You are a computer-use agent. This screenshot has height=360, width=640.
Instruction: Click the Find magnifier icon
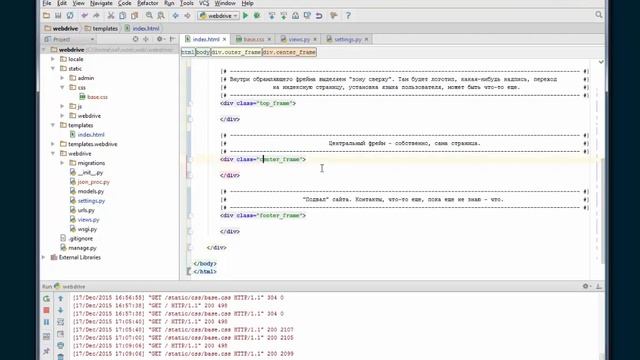pos(149,16)
